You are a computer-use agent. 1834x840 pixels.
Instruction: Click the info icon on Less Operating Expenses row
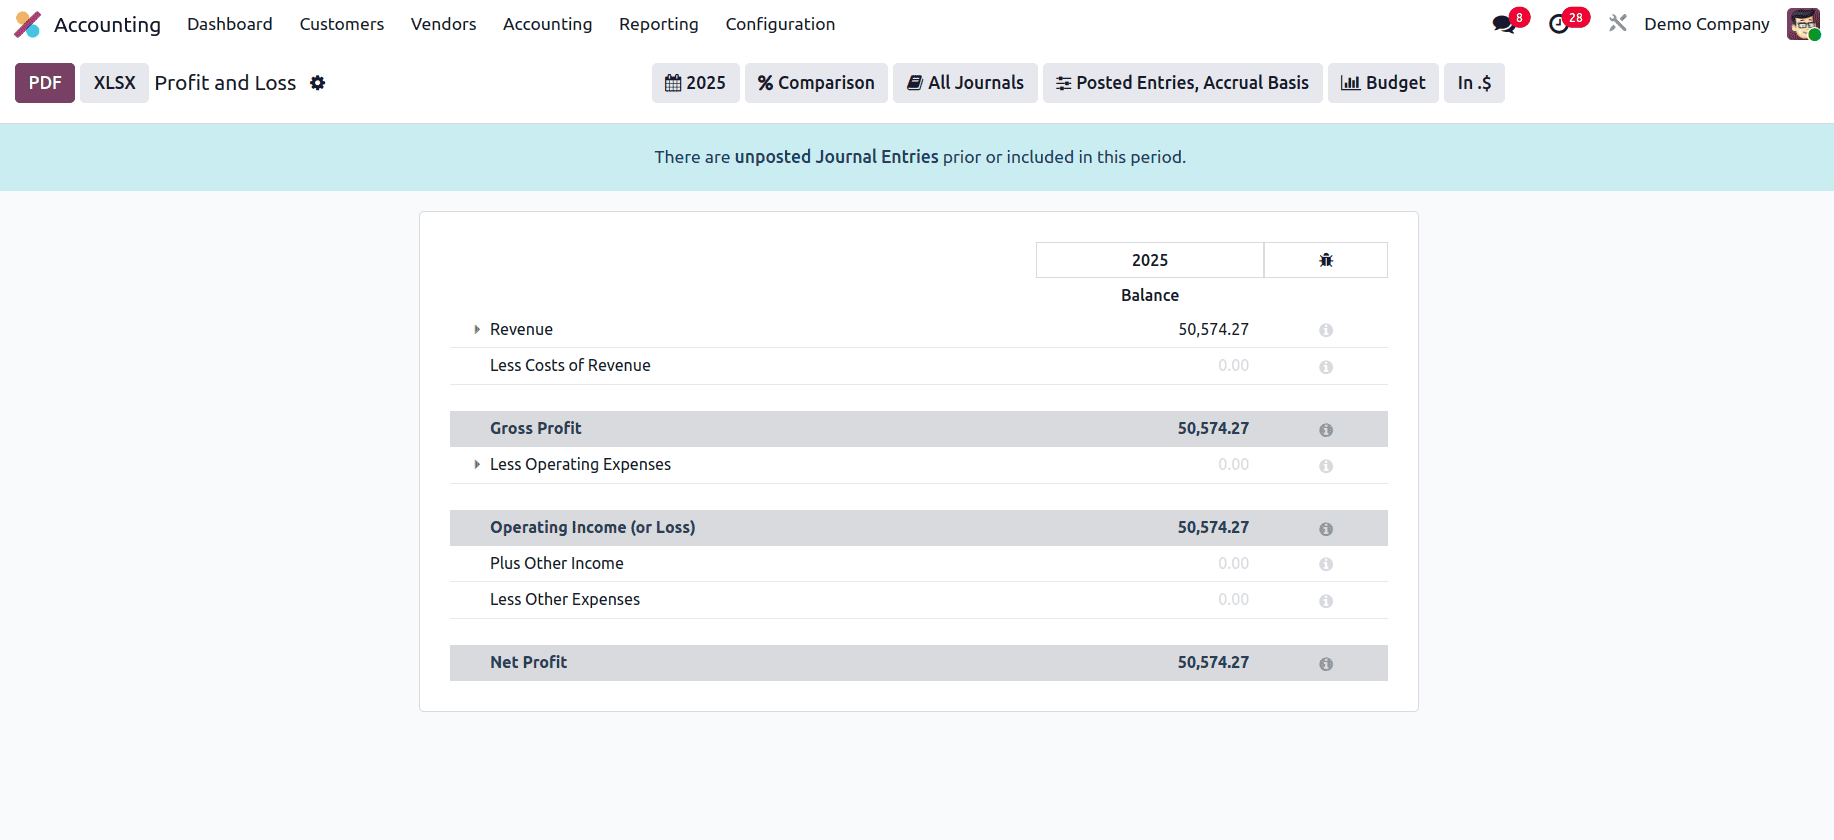pos(1326,466)
